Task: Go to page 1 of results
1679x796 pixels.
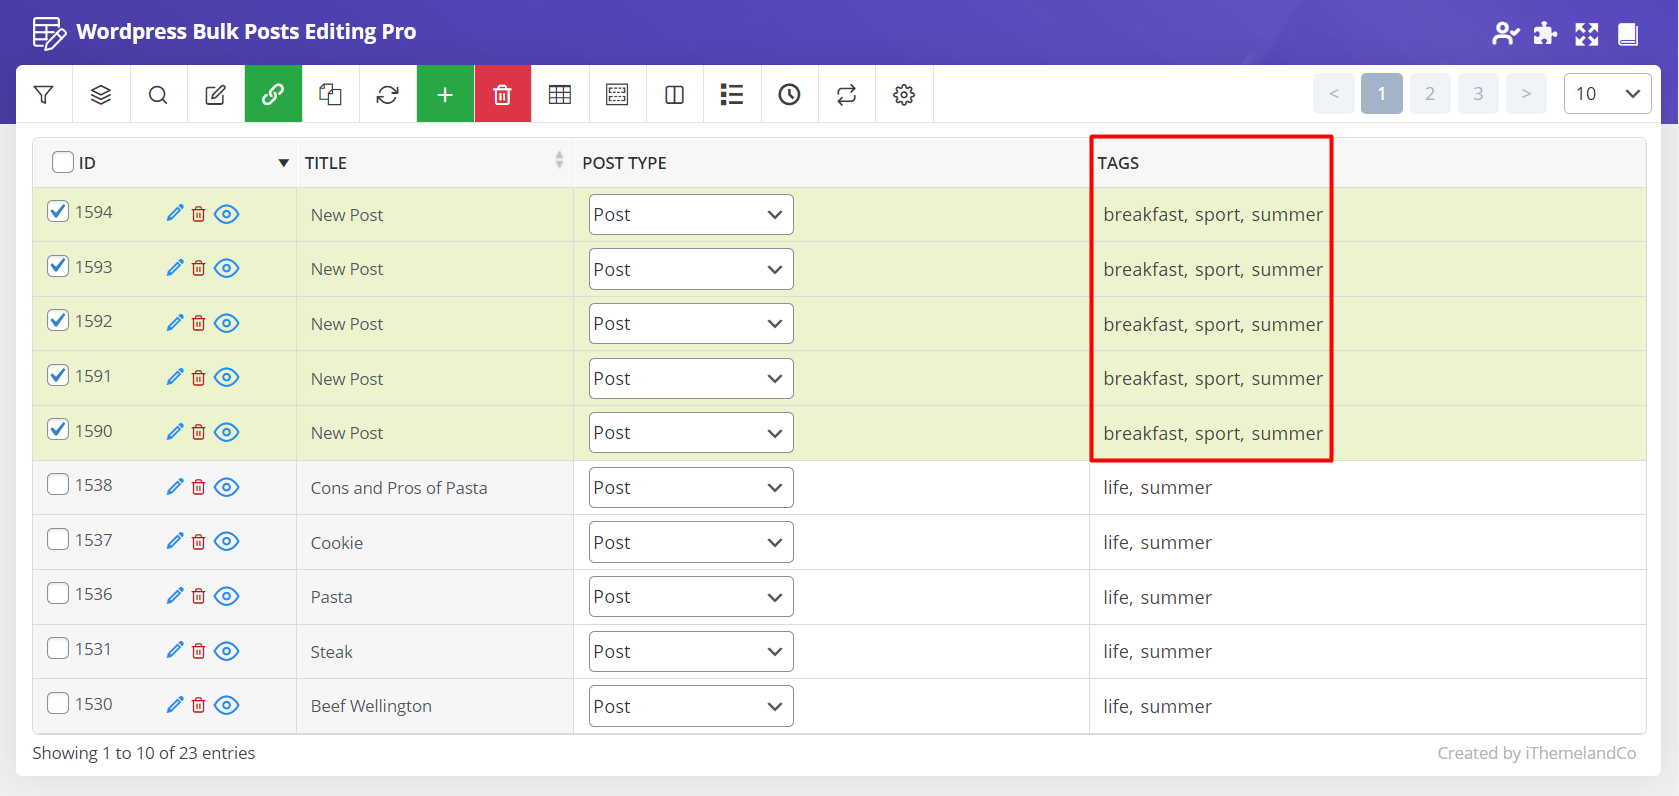Action: tap(1382, 94)
